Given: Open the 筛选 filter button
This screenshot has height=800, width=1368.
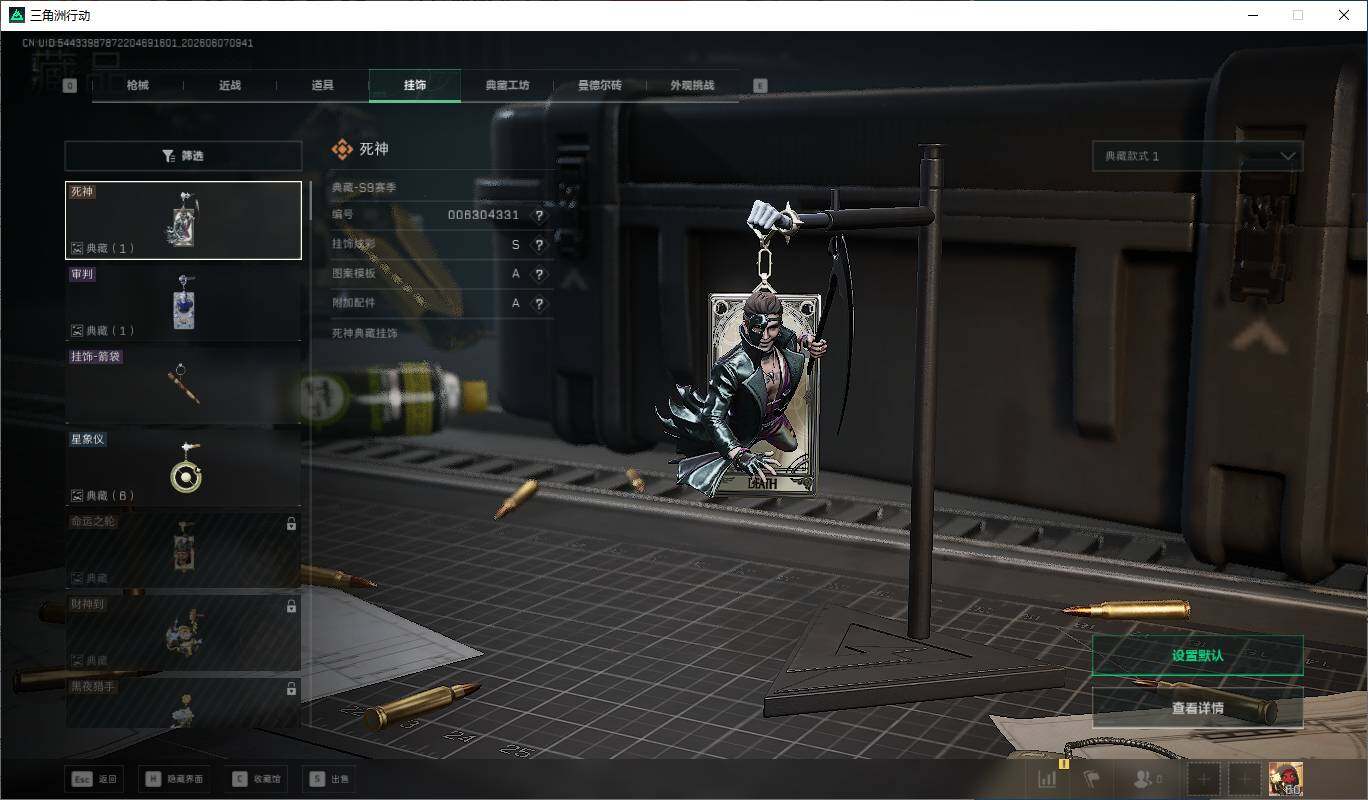Looking at the screenshot, I should pyautogui.click(x=183, y=156).
